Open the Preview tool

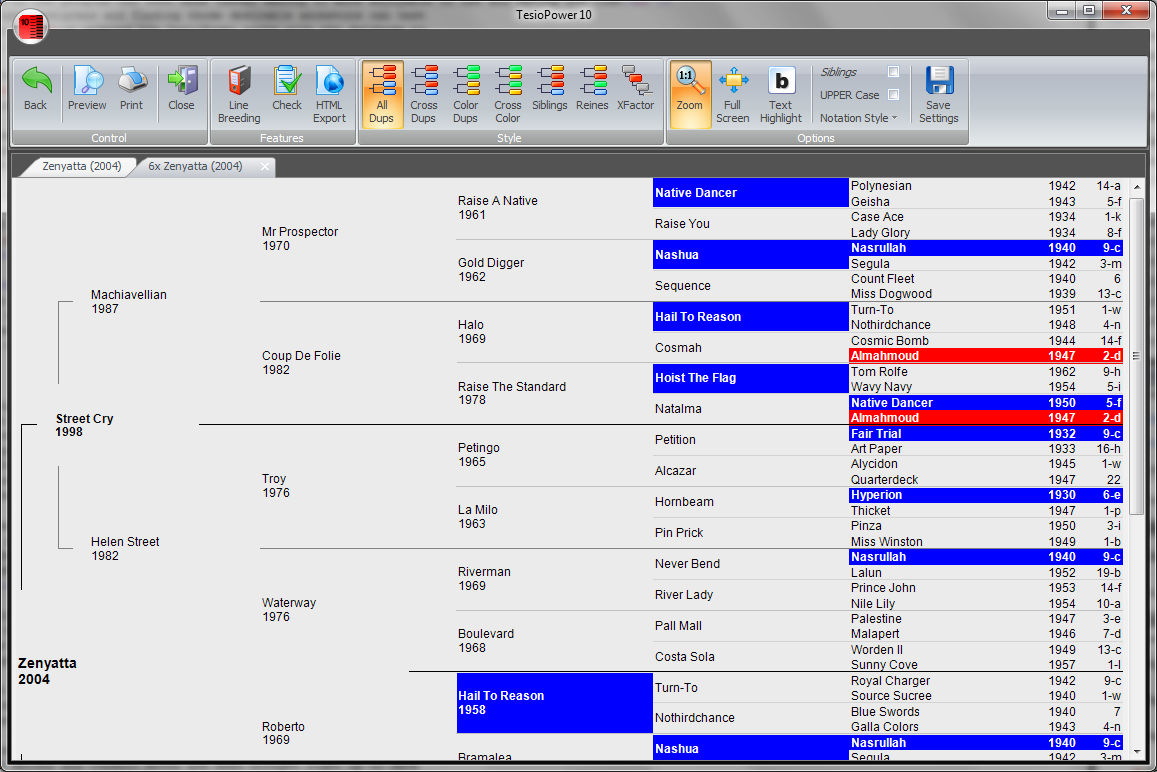click(87, 89)
